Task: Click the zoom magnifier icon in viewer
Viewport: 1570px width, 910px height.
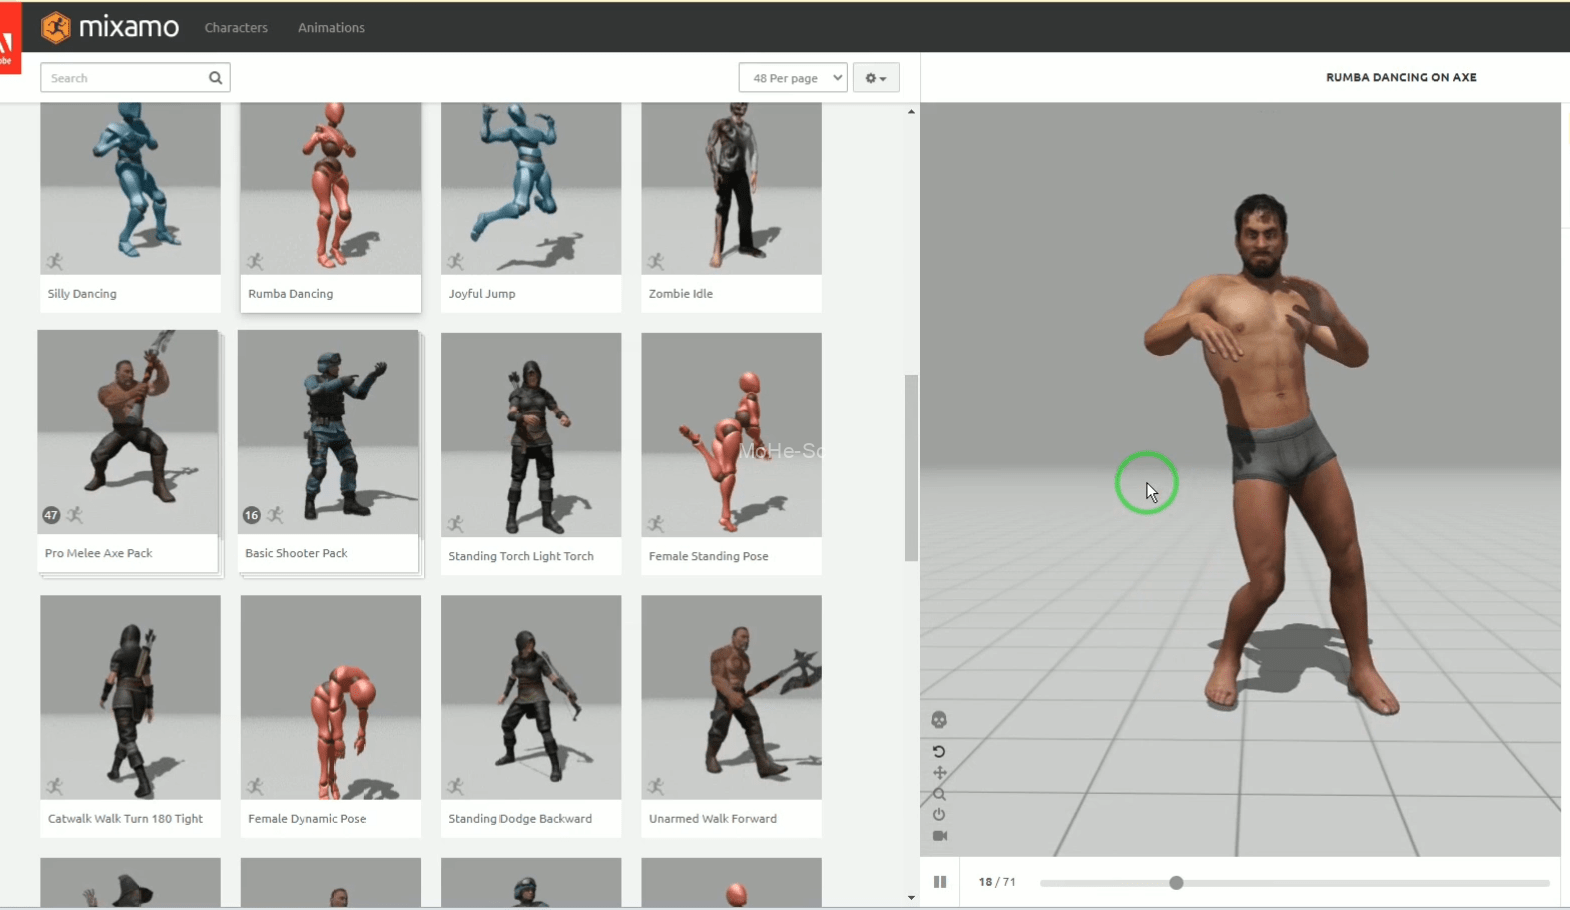Action: click(939, 794)
